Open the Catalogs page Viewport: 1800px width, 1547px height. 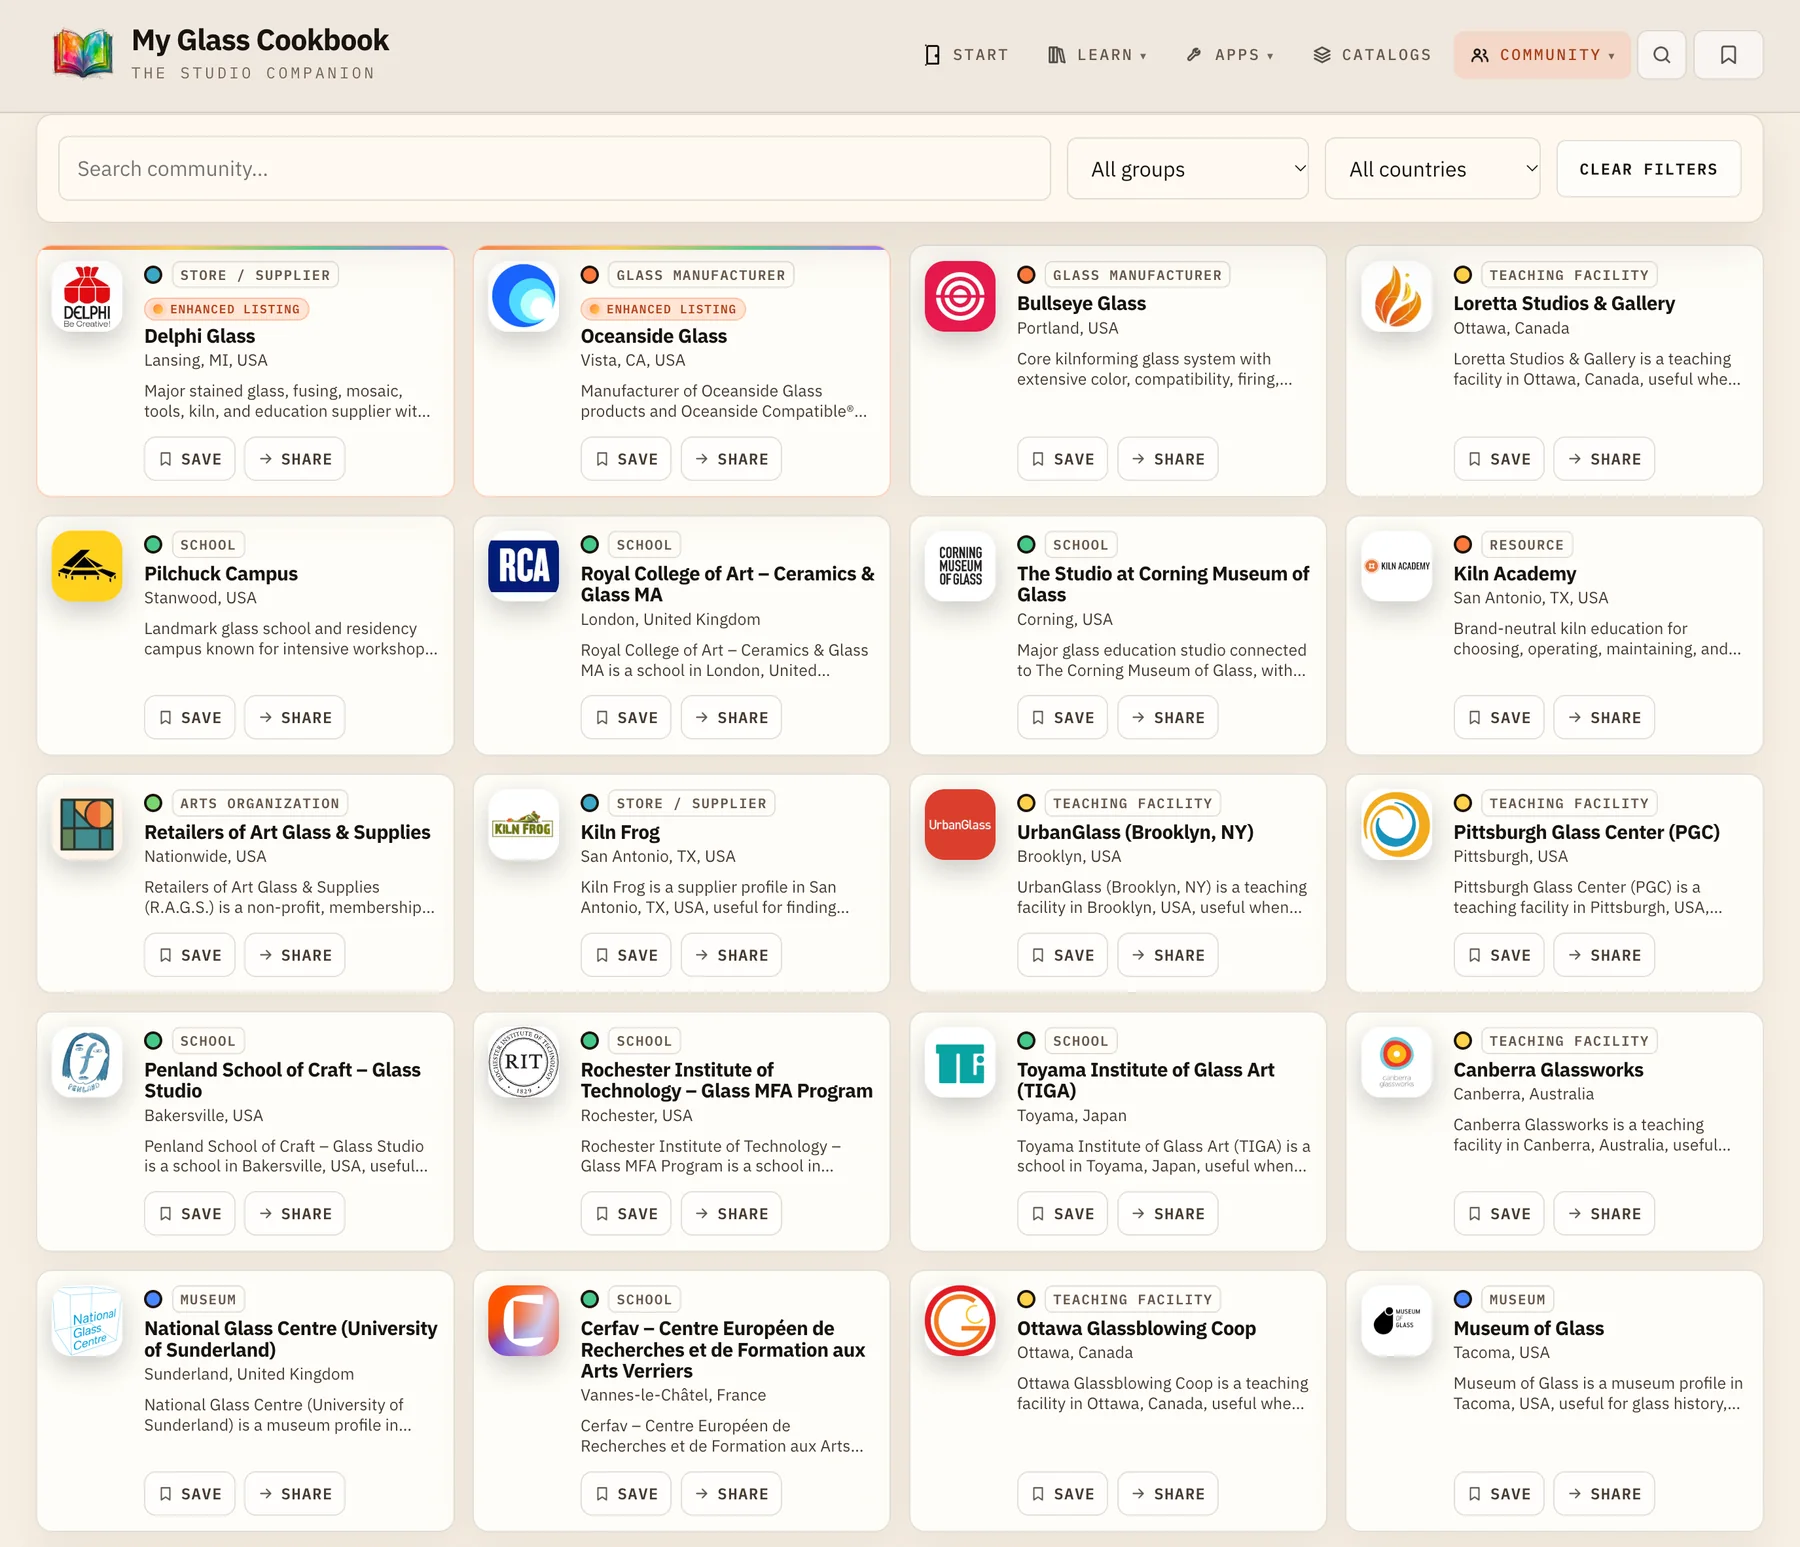coord(1372,55)
